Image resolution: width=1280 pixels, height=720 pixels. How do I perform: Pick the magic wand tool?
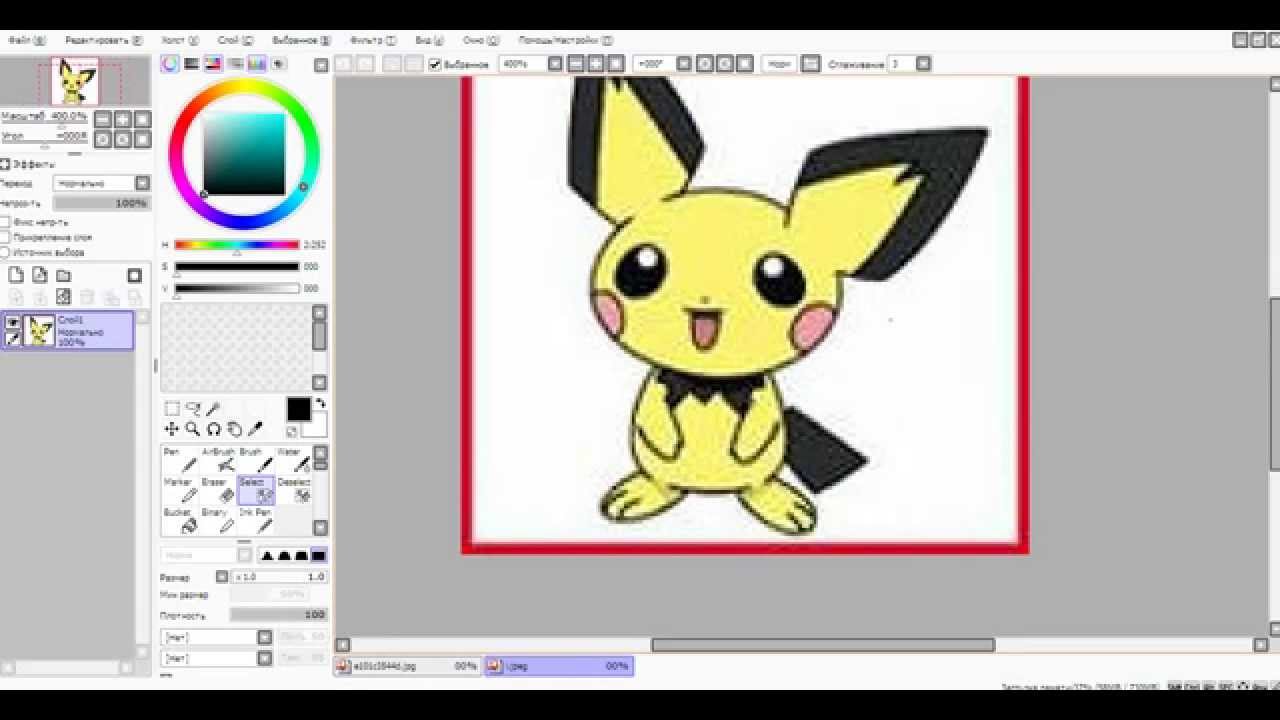pyautogui.click(x=213, y=409)
